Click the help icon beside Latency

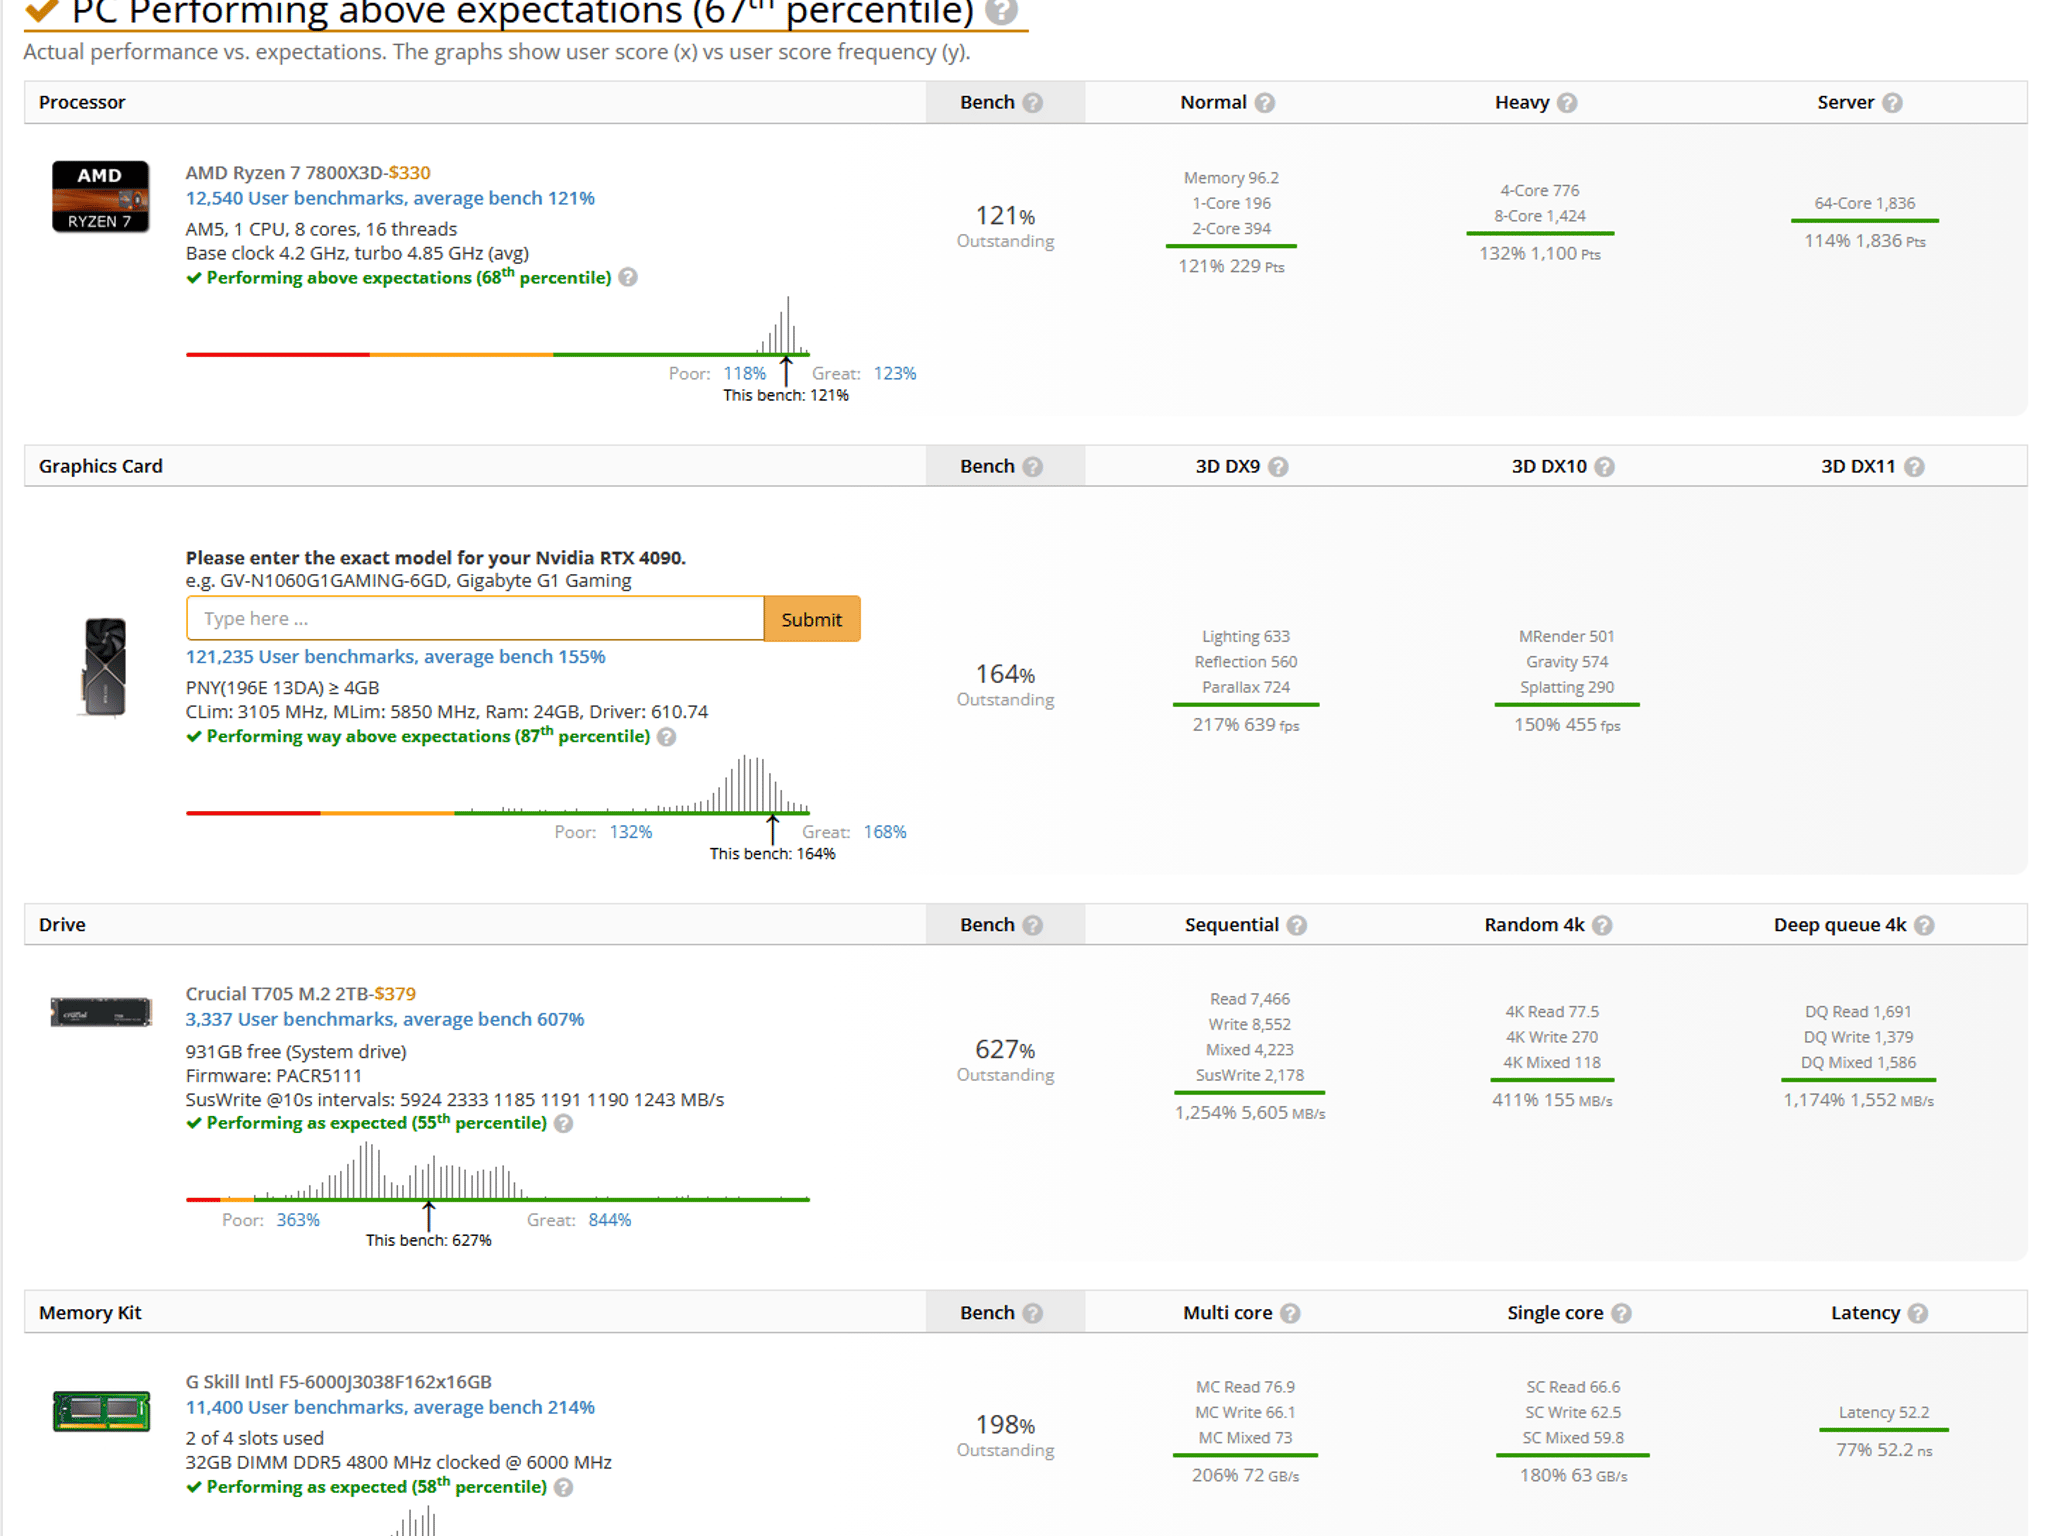point(1917,1313)
